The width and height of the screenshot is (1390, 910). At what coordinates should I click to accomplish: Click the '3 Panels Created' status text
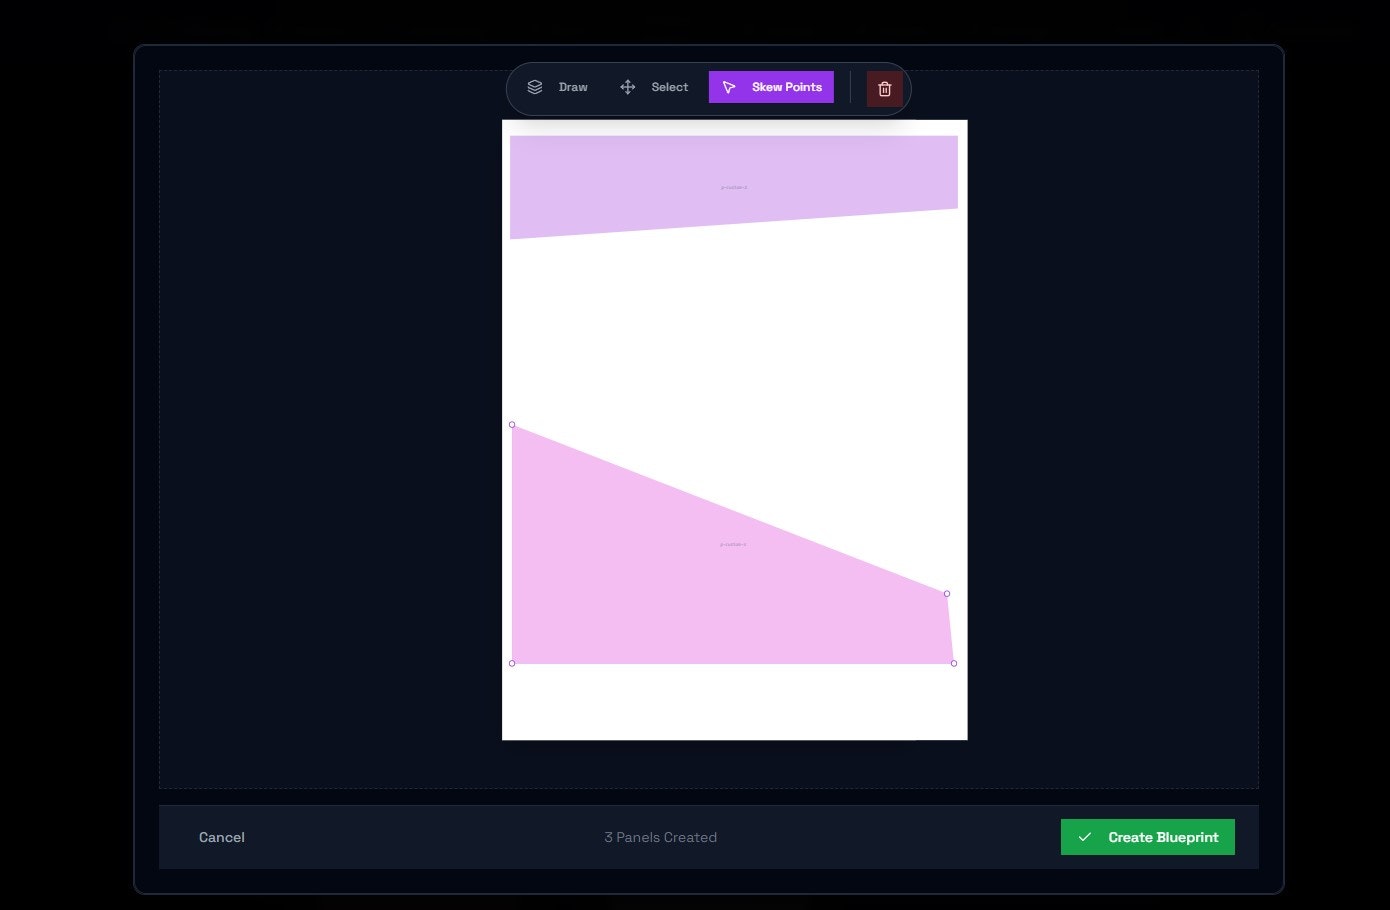click(x=661, y=837)
